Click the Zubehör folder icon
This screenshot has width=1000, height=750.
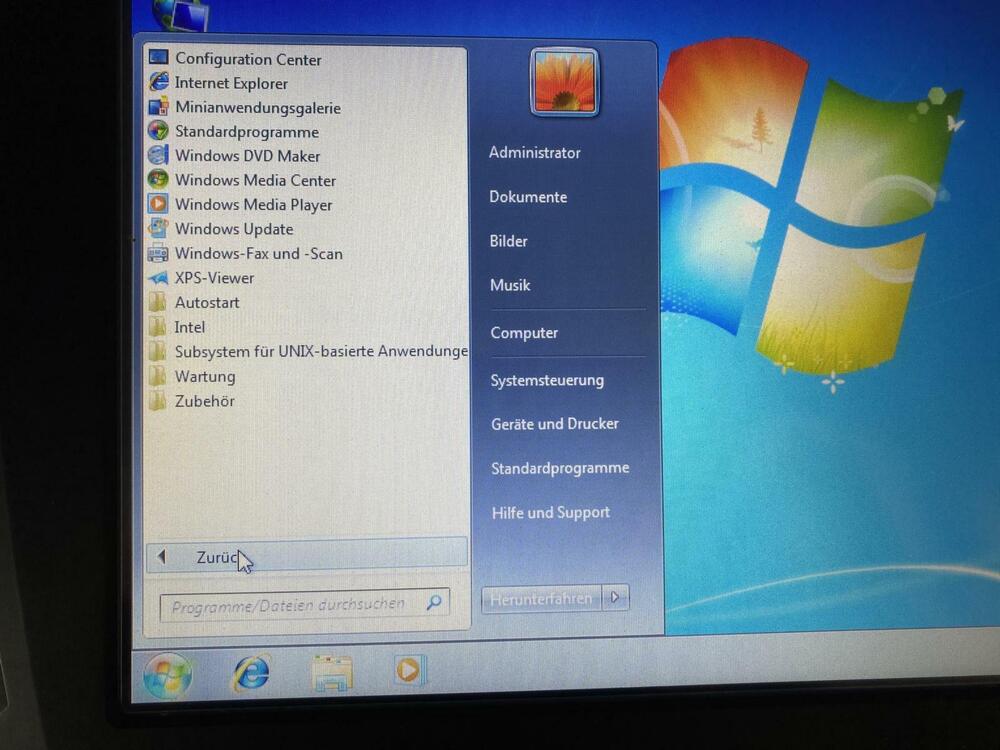158,401
